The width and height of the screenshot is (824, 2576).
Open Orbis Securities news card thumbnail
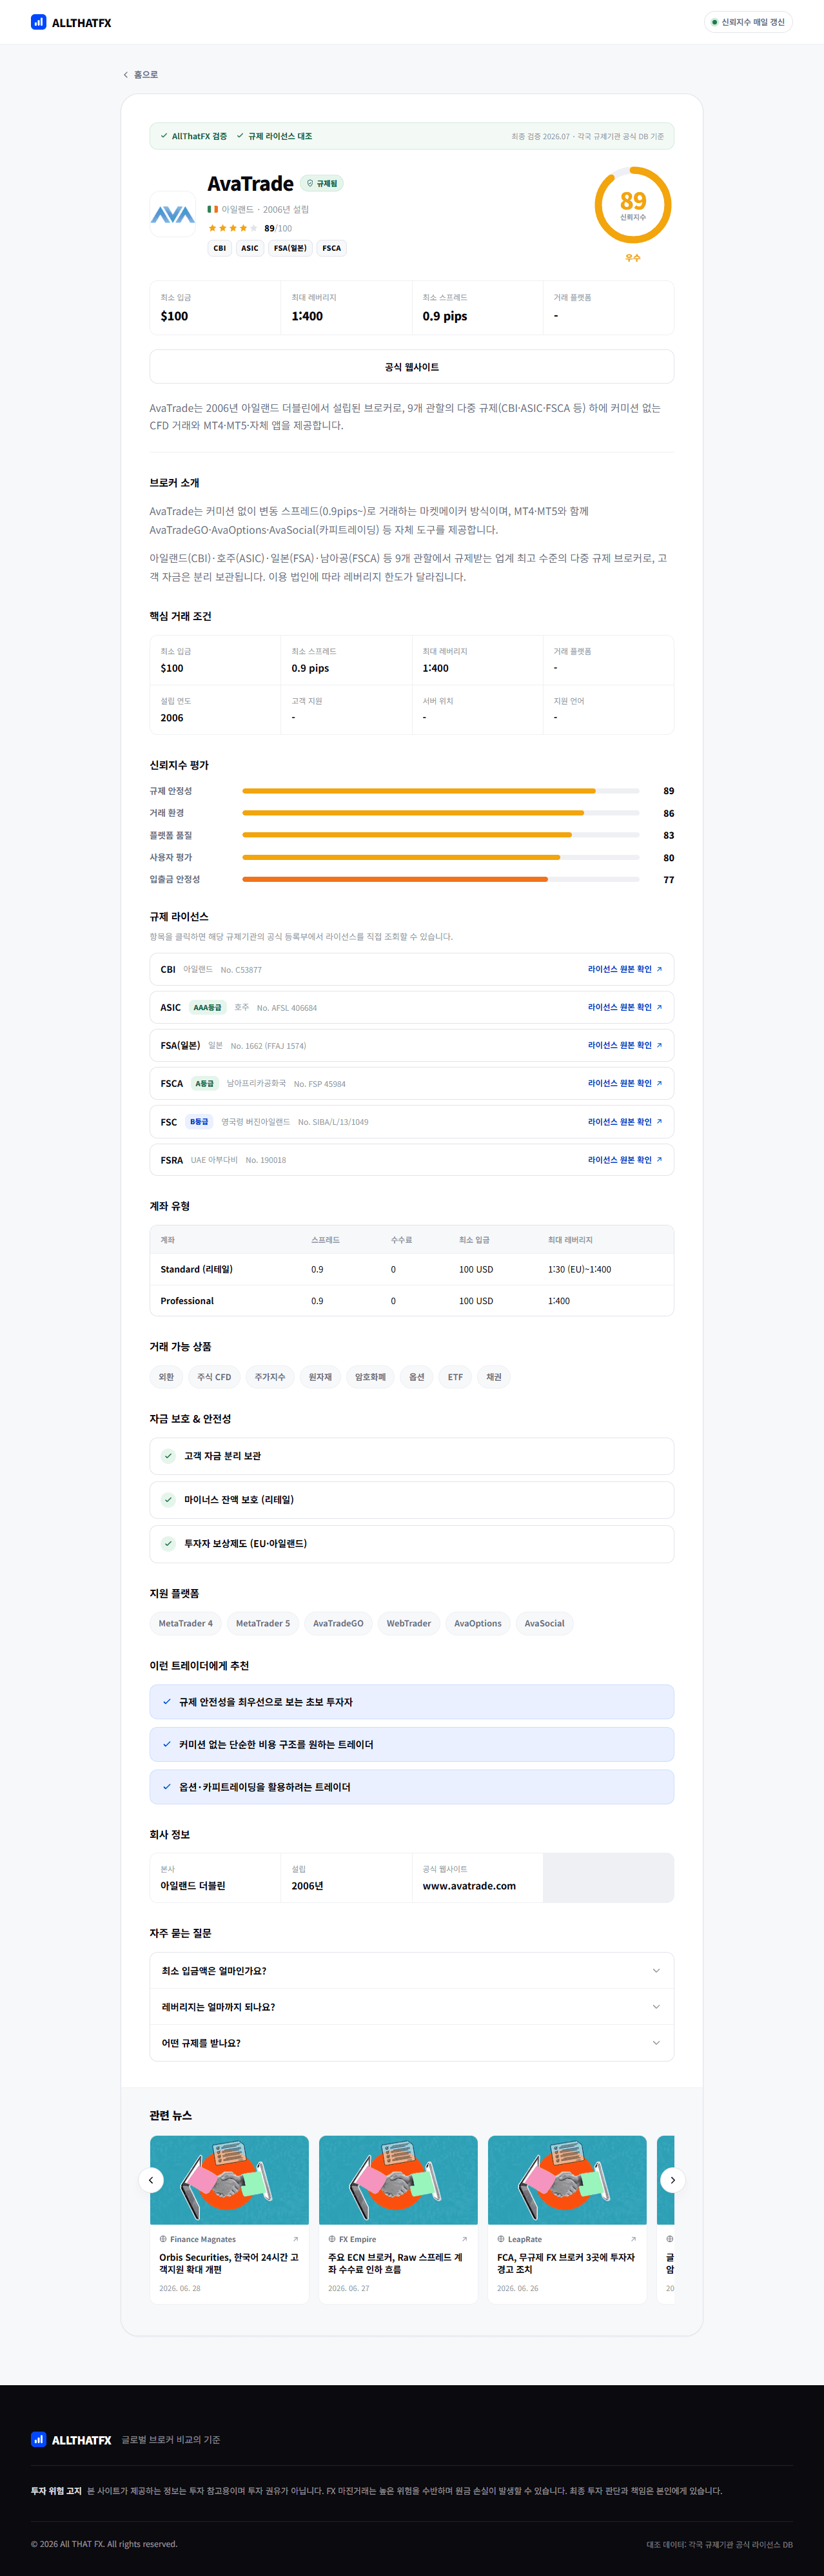tap(229, 2180)
